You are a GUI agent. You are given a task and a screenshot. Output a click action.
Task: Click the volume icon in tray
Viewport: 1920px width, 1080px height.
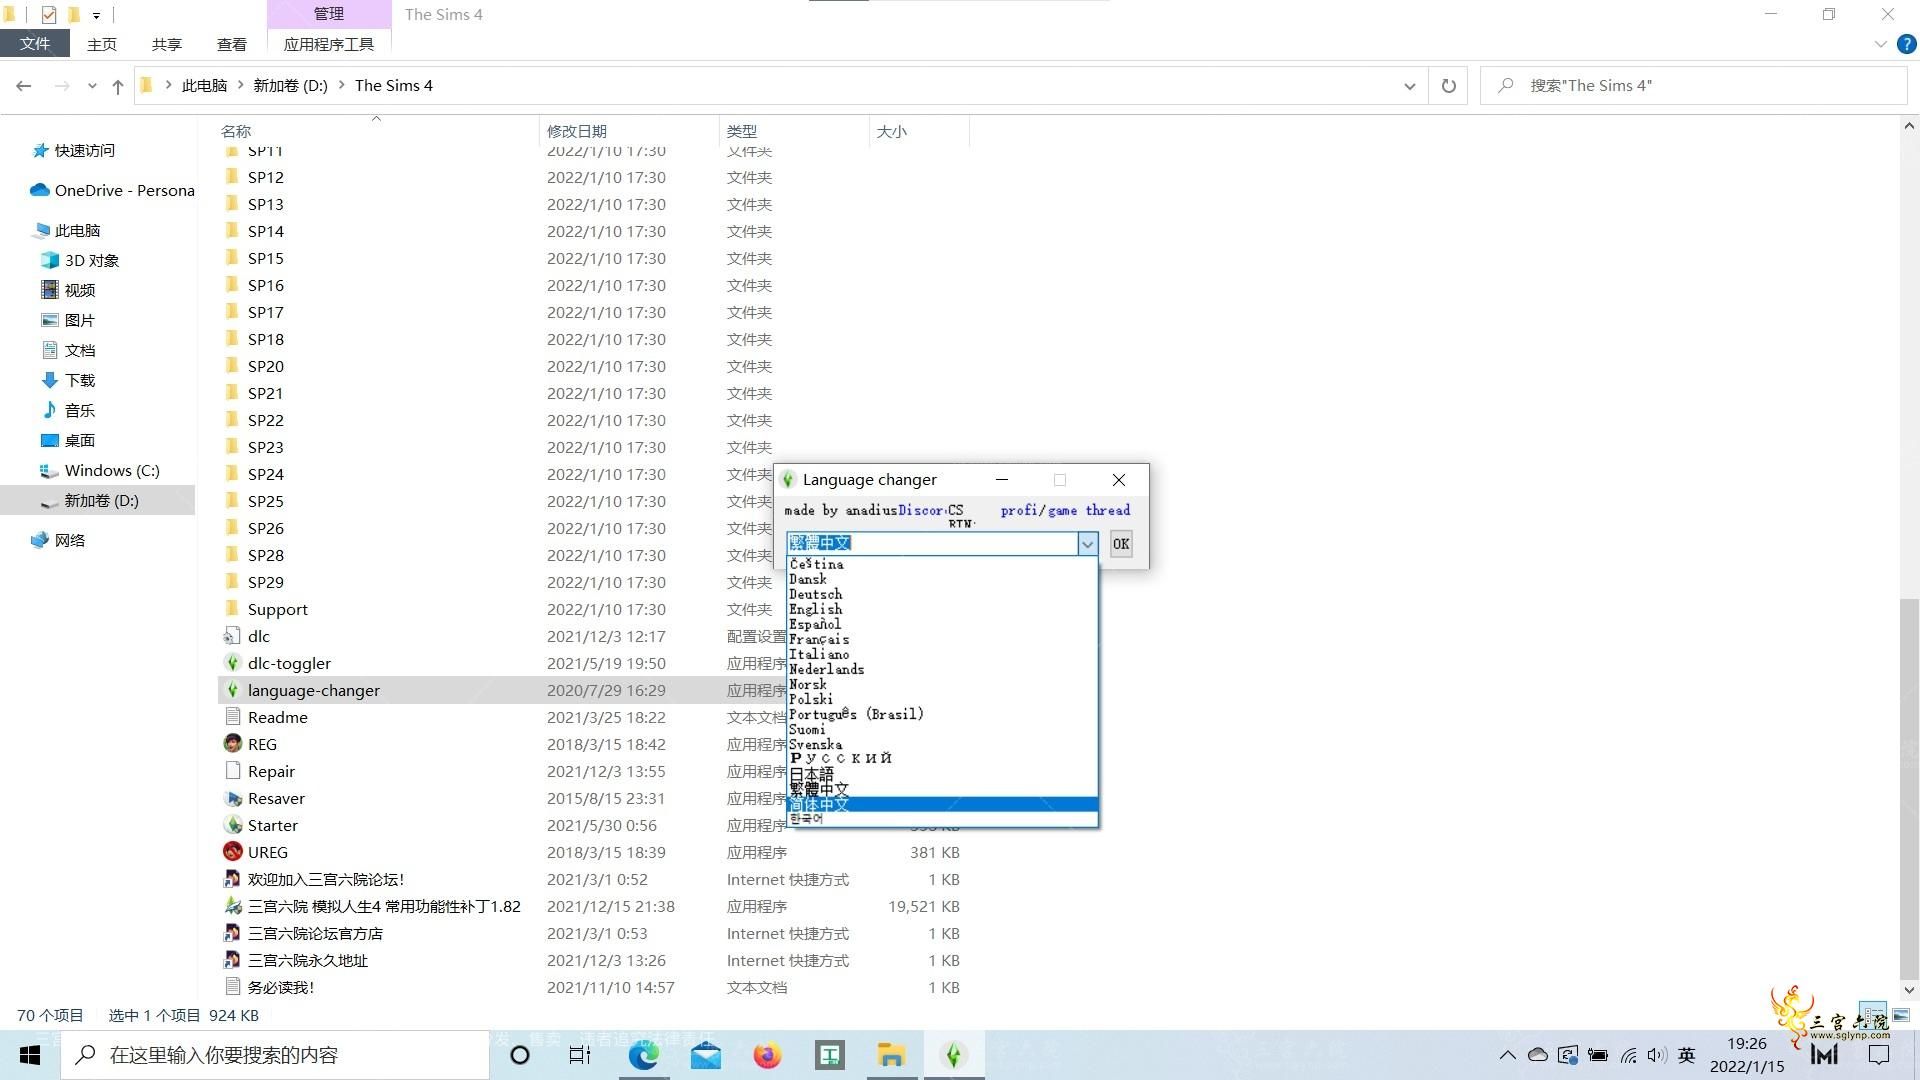(1656, 1055)
